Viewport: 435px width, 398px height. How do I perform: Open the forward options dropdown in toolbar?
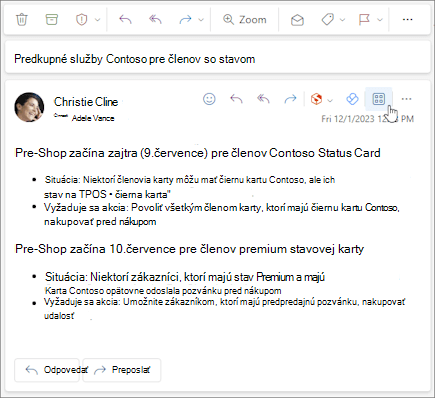201,20
